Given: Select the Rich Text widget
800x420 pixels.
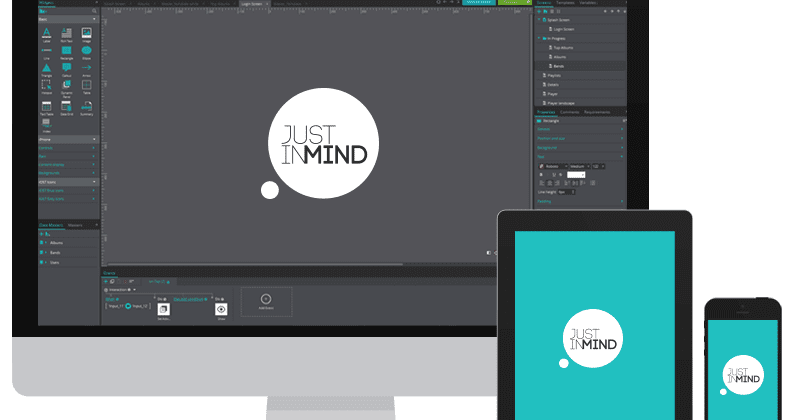Looking at the screenshot, I should [x=66, y=35].
